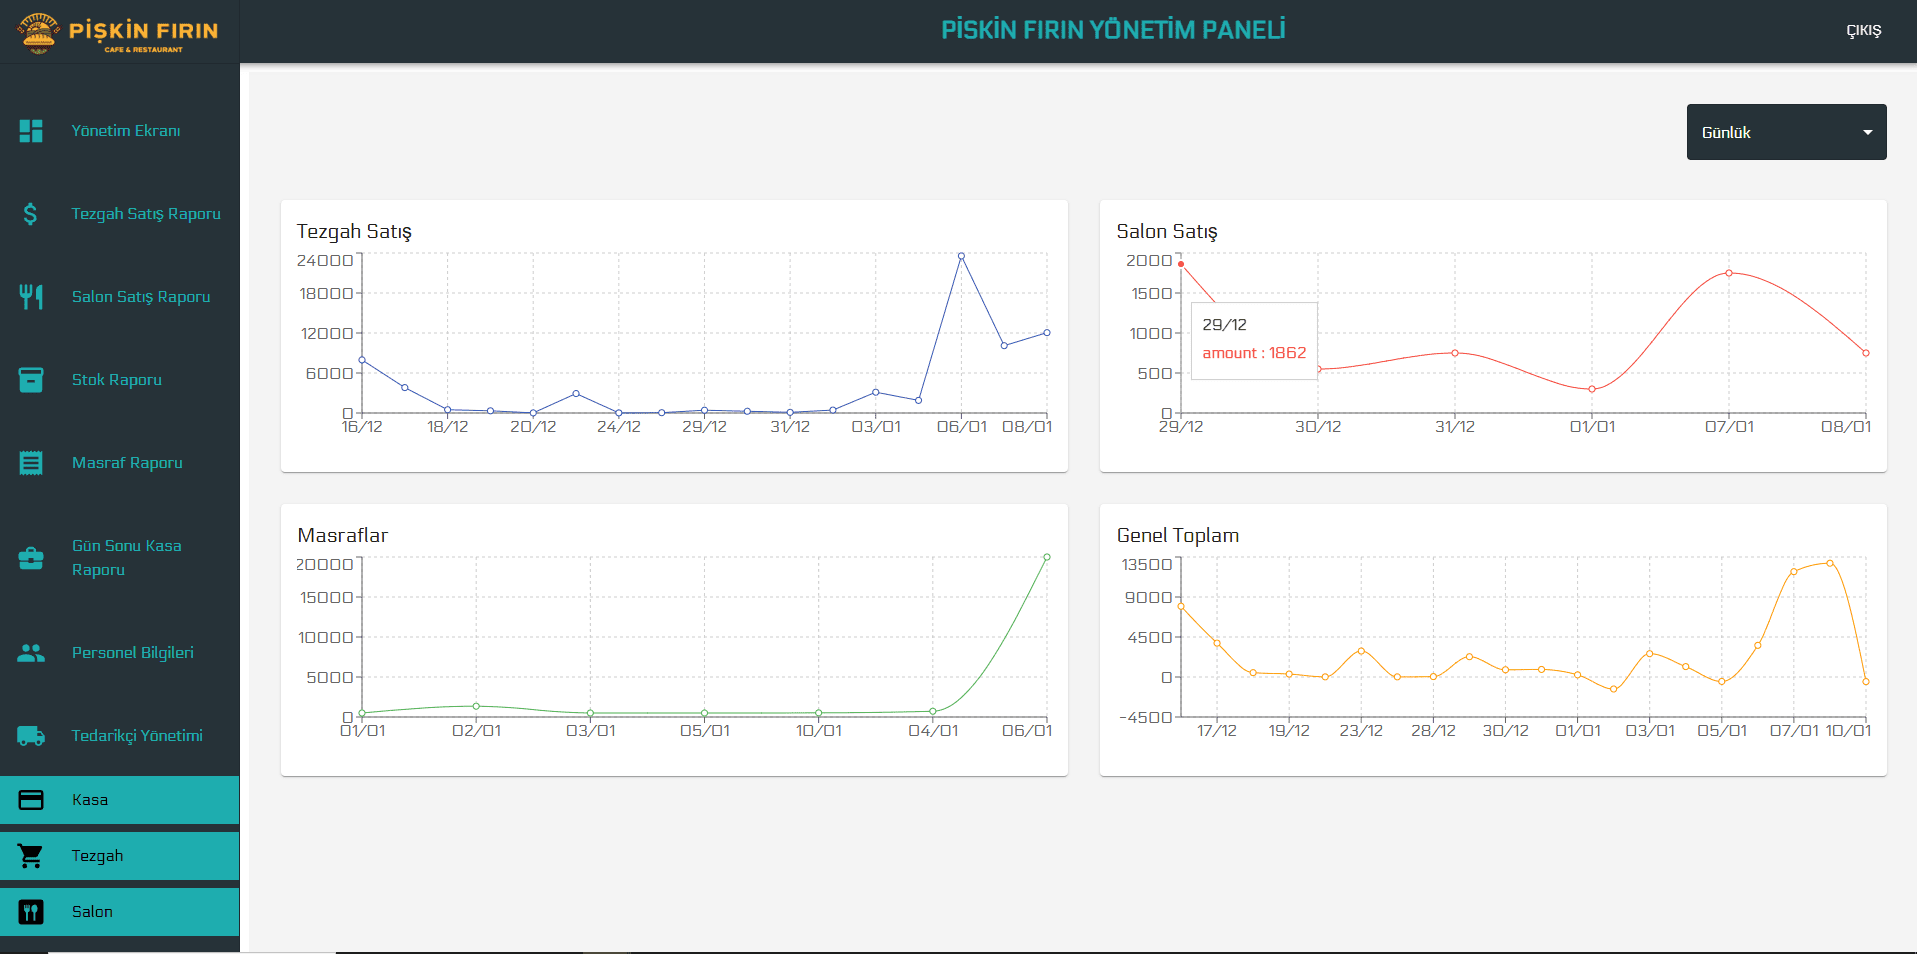Viewport: 1917px width, 954px height.
Task: Click the Pişkin Fırın logo
Action: 119,32
